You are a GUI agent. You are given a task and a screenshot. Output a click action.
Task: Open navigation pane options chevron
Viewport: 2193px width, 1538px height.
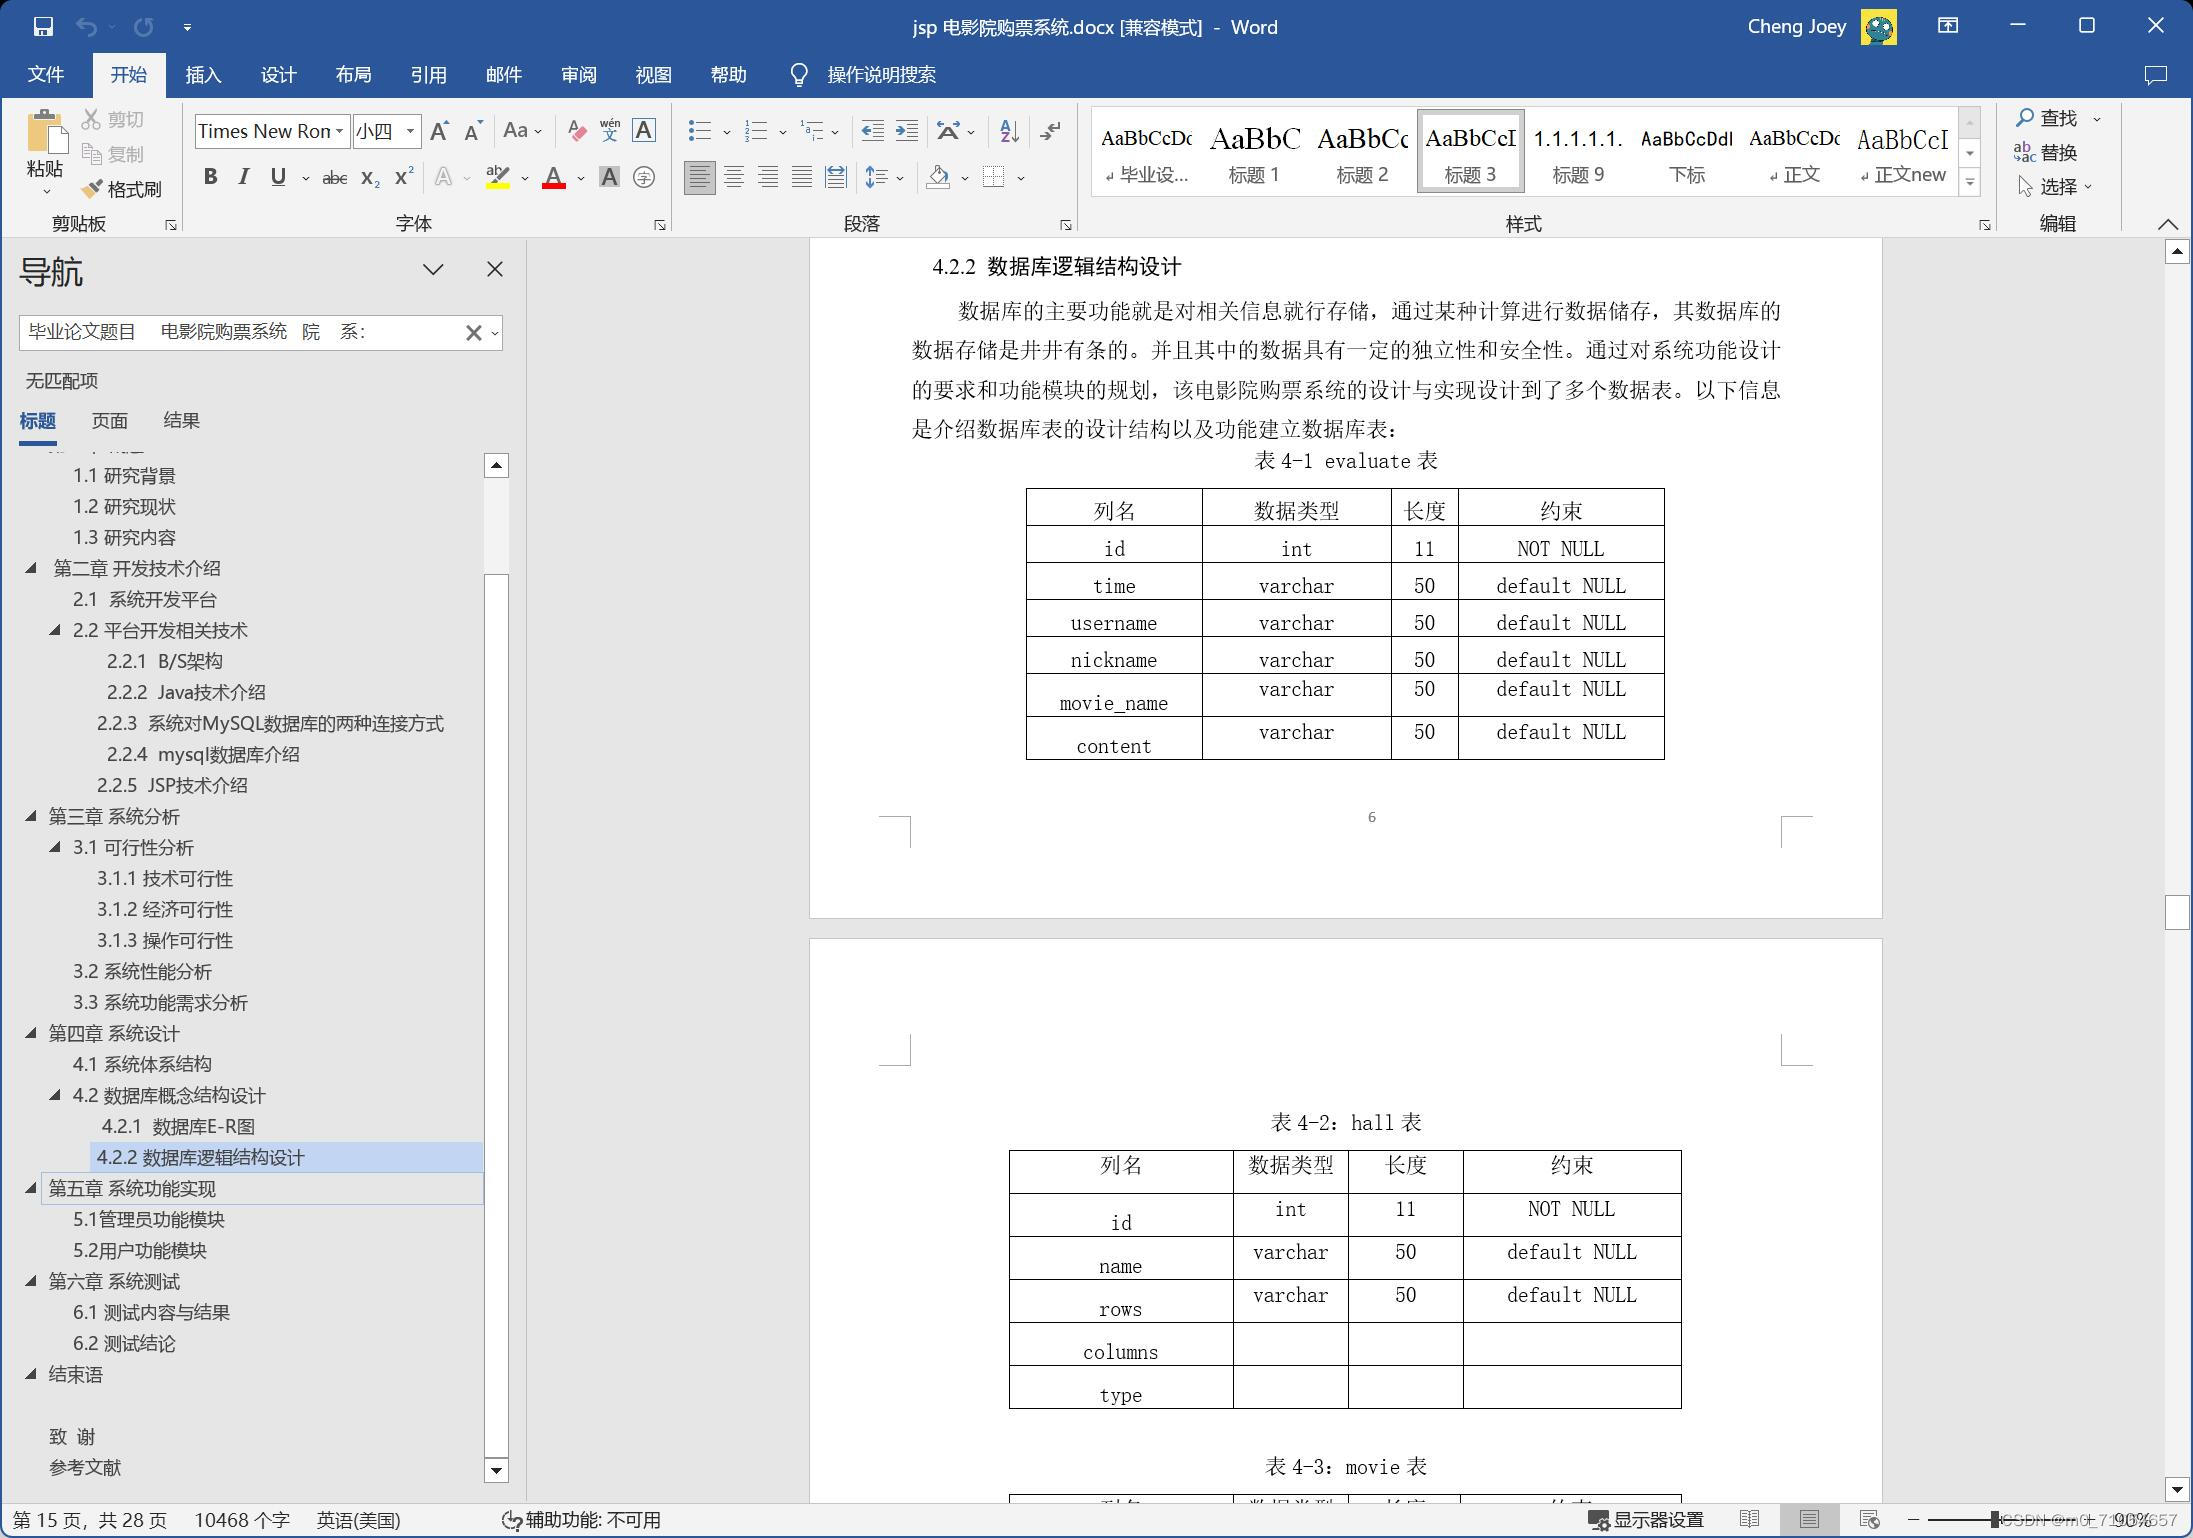click(433, 269)
